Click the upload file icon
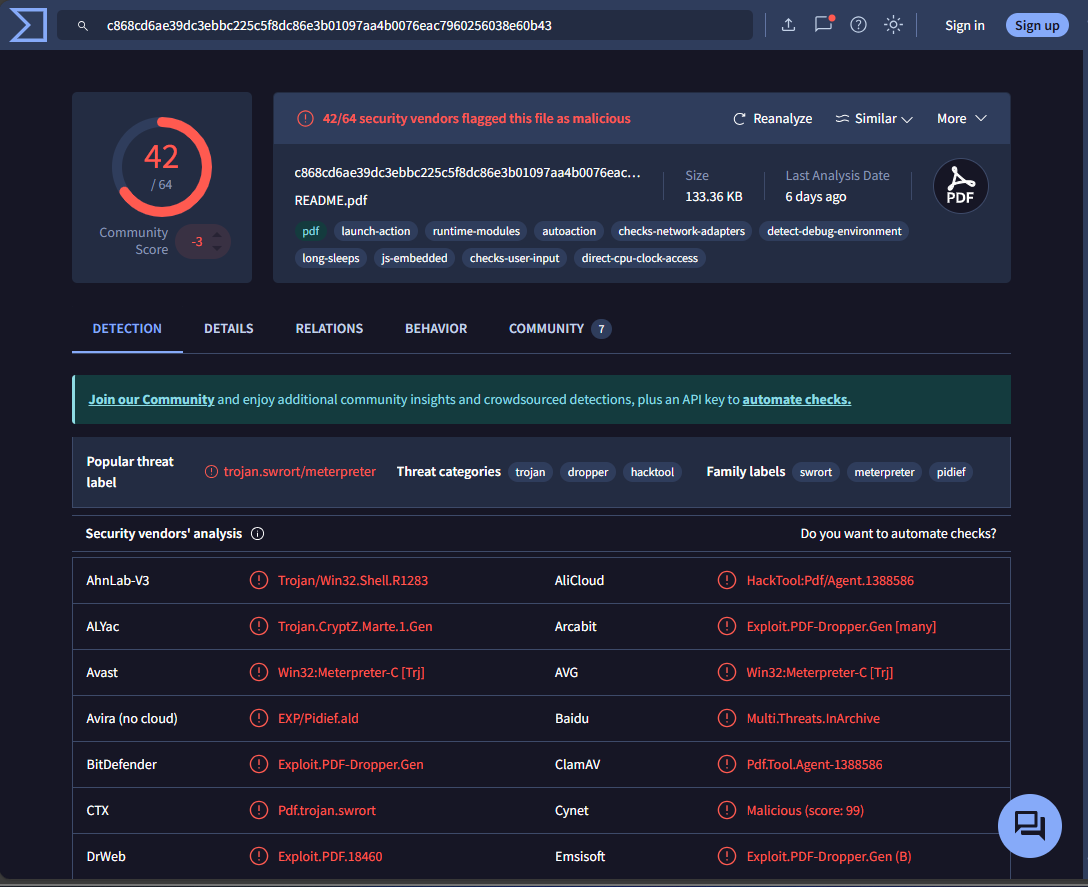The height and width of the screenshot is (887, 1088). click(788, 25)
